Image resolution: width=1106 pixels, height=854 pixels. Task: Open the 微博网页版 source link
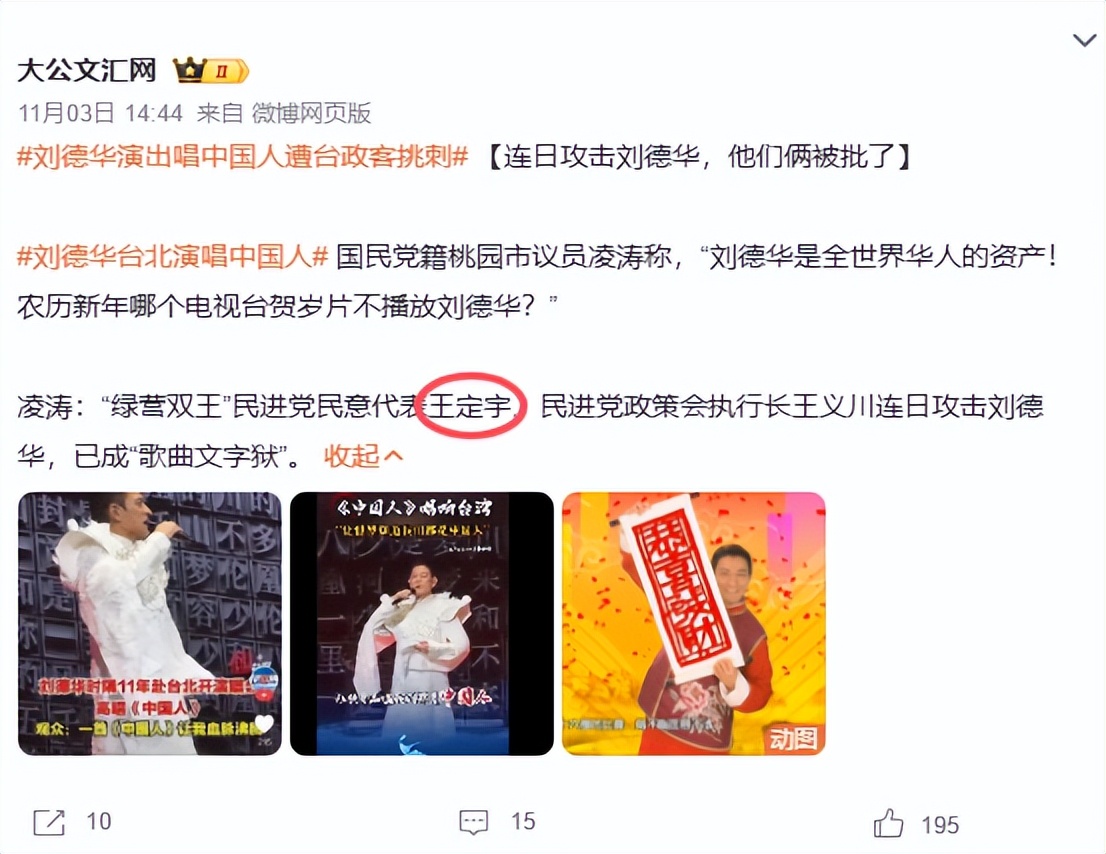[311, 113]
